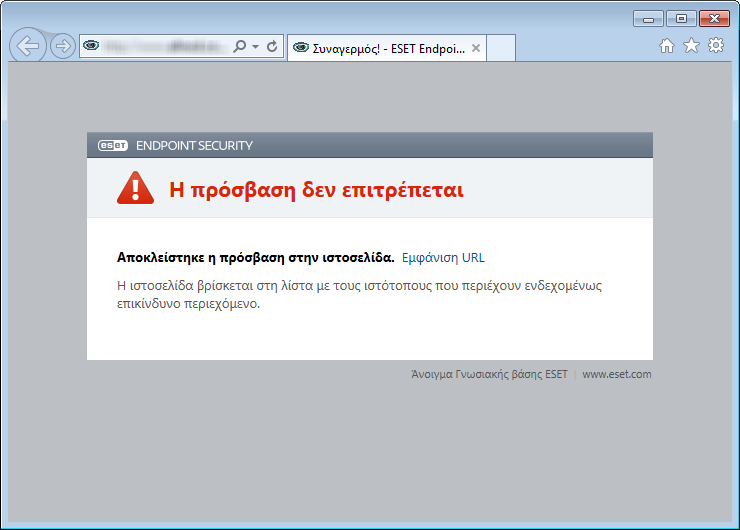The width and height of the screenshot is (740, 530).
Task: Maximize the browser window
Action: (x=681, y=19)
